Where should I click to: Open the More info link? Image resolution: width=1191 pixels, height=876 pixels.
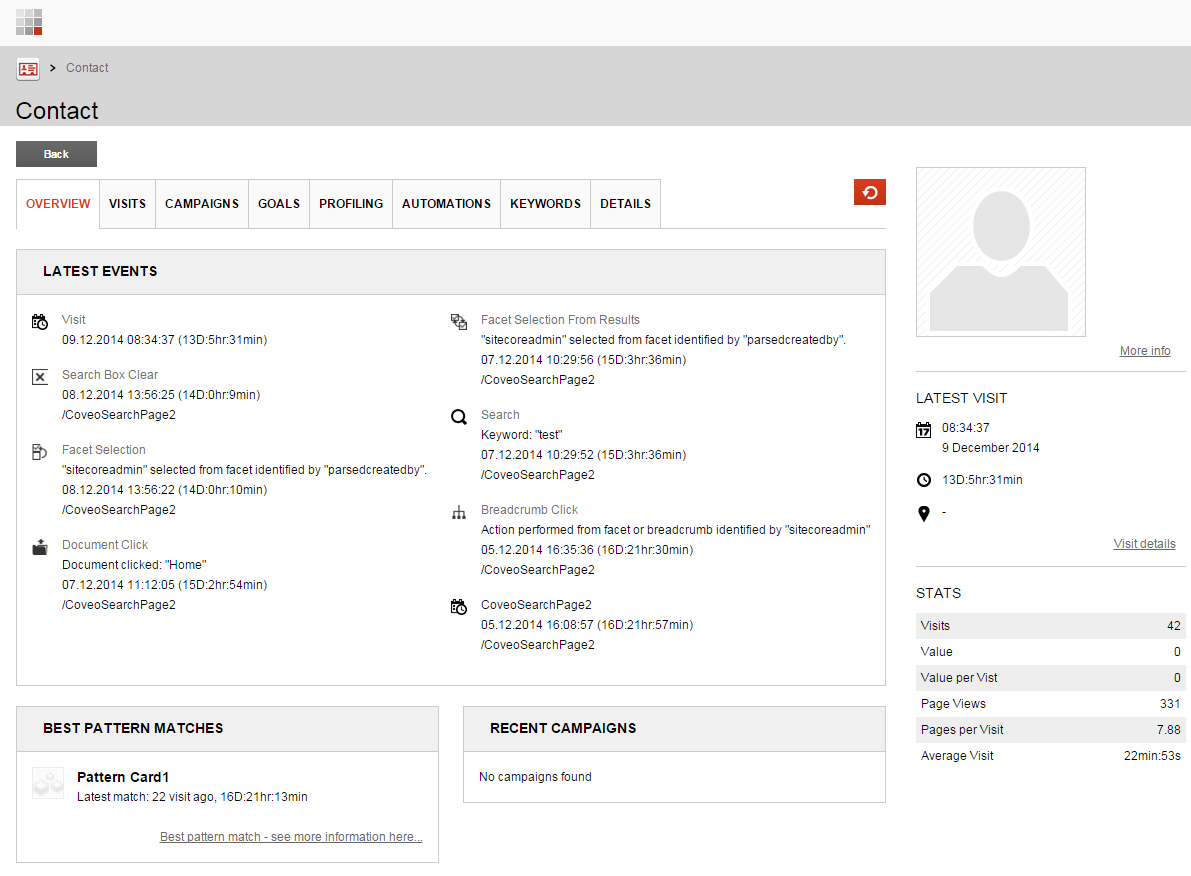(1144, 350)
